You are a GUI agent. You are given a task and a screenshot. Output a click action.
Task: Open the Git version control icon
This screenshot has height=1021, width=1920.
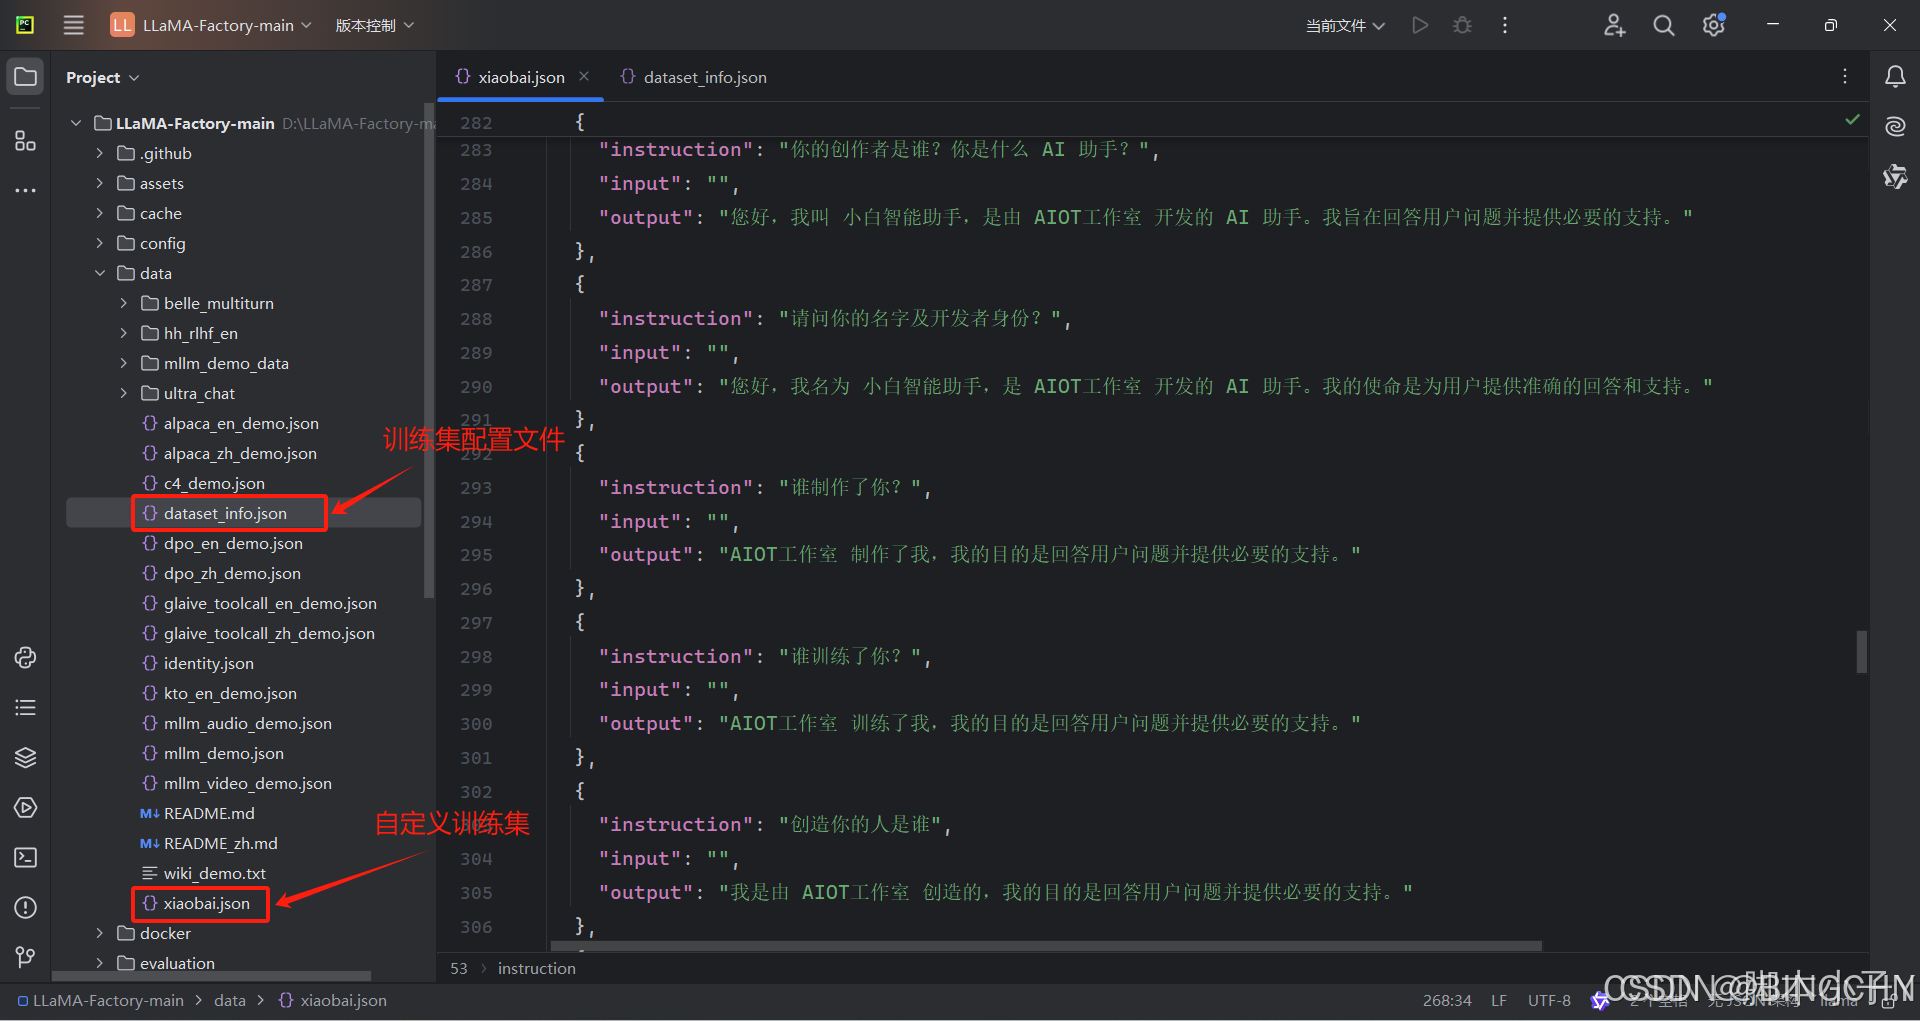[x=26, y=958]
